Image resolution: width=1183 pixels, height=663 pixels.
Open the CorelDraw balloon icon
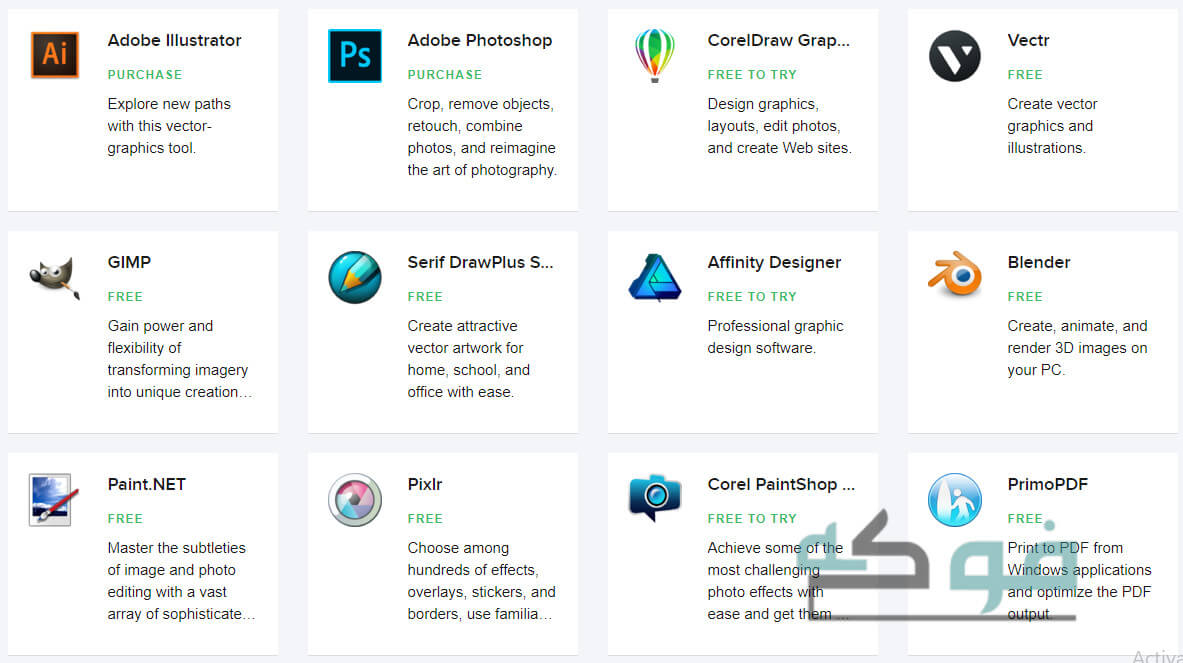pyautogui.click(x=654, y=55)
